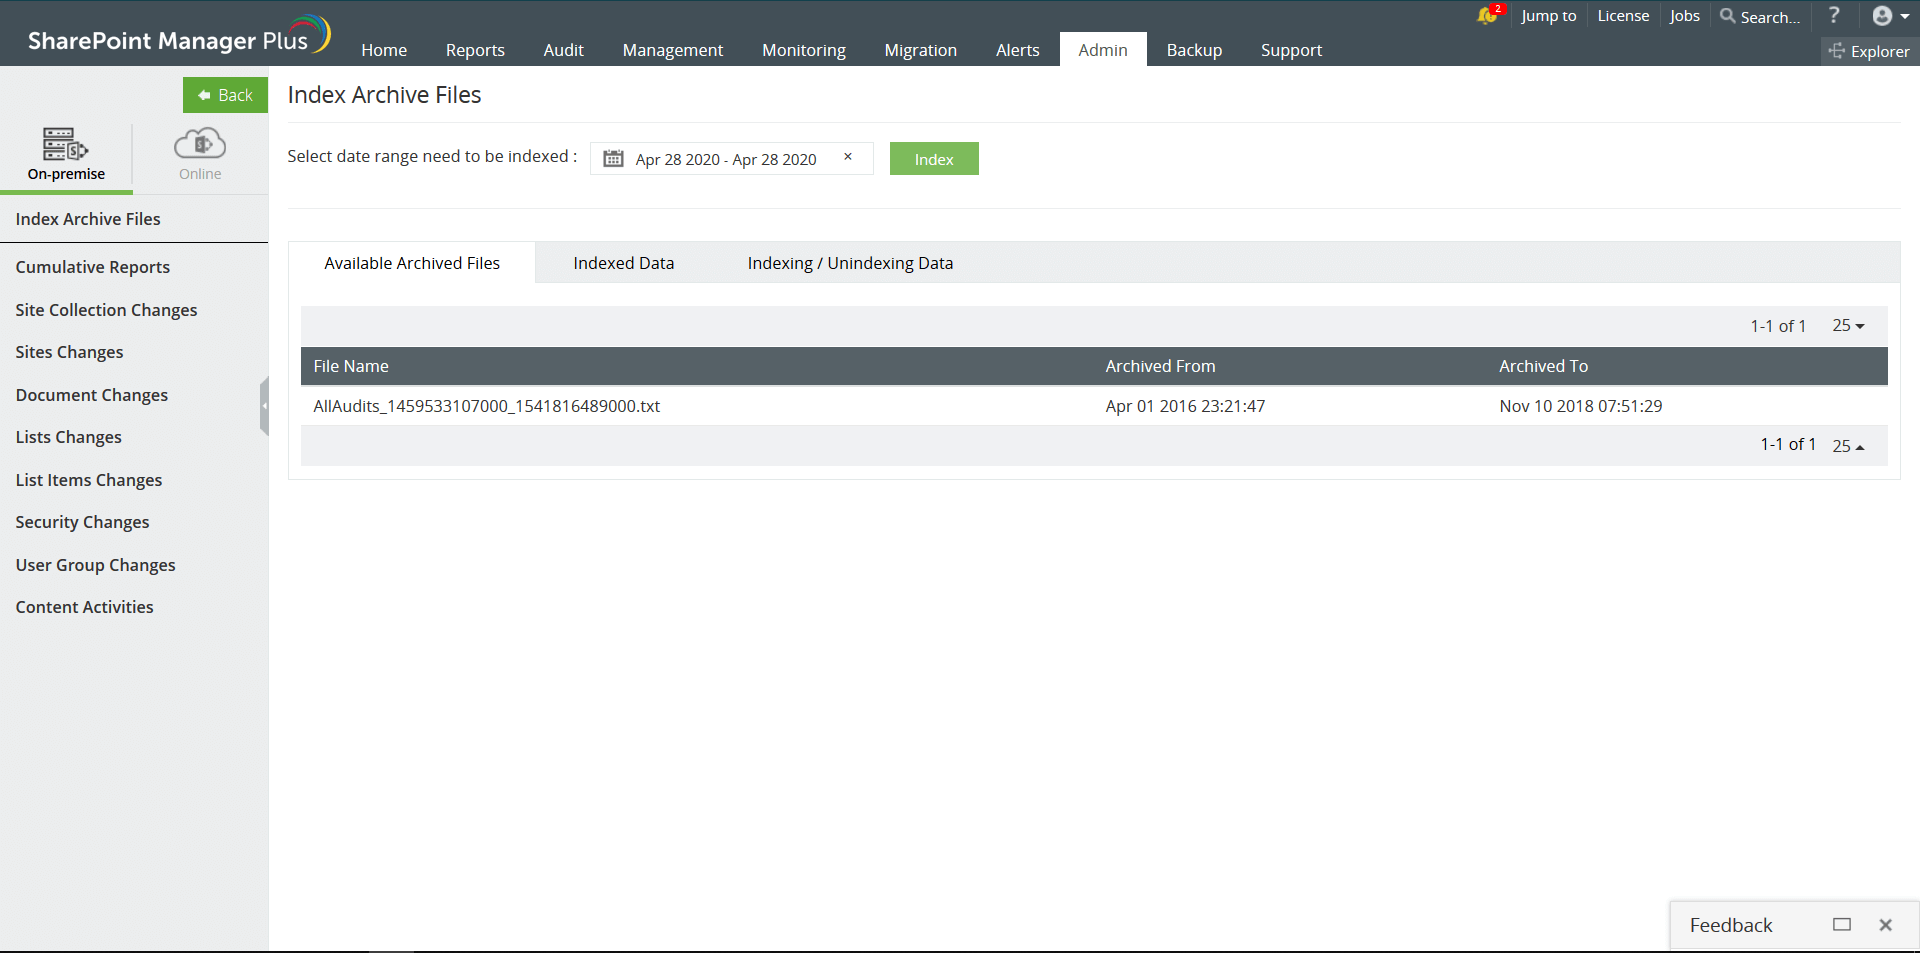Viewport: 1920px width, 953px height.
Task: Click the Archived From column header
Action: click(x=1161, y=366)
